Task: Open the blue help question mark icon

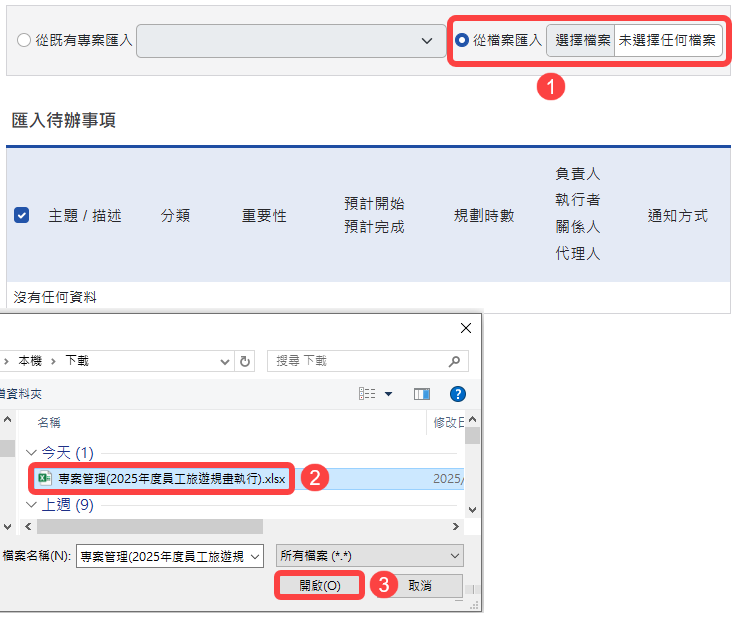Action: [458, 394]
